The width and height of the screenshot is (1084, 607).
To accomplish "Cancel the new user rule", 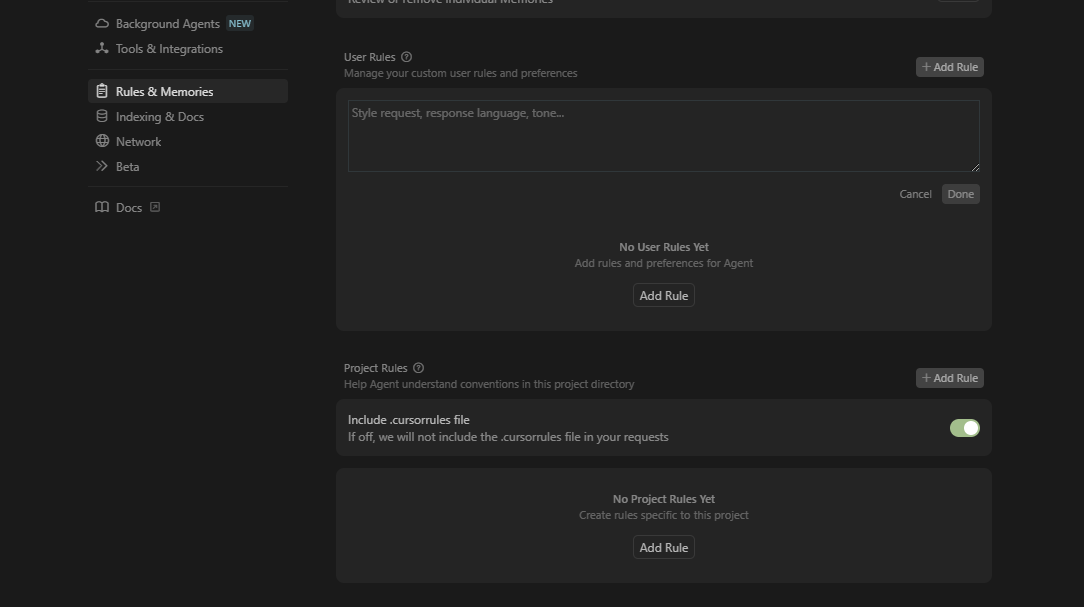I will (x=915, y=194).
